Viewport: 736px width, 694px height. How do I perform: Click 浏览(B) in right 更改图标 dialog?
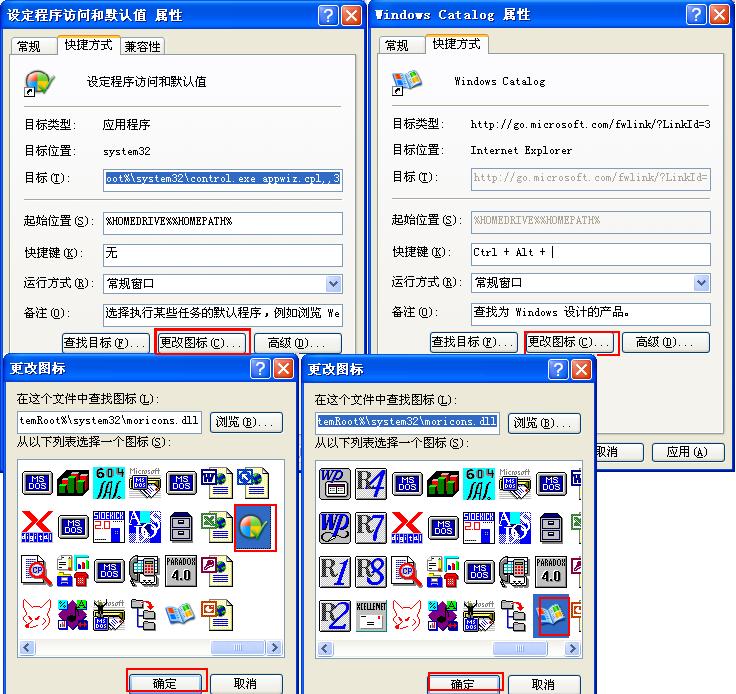tap(544, 423)
